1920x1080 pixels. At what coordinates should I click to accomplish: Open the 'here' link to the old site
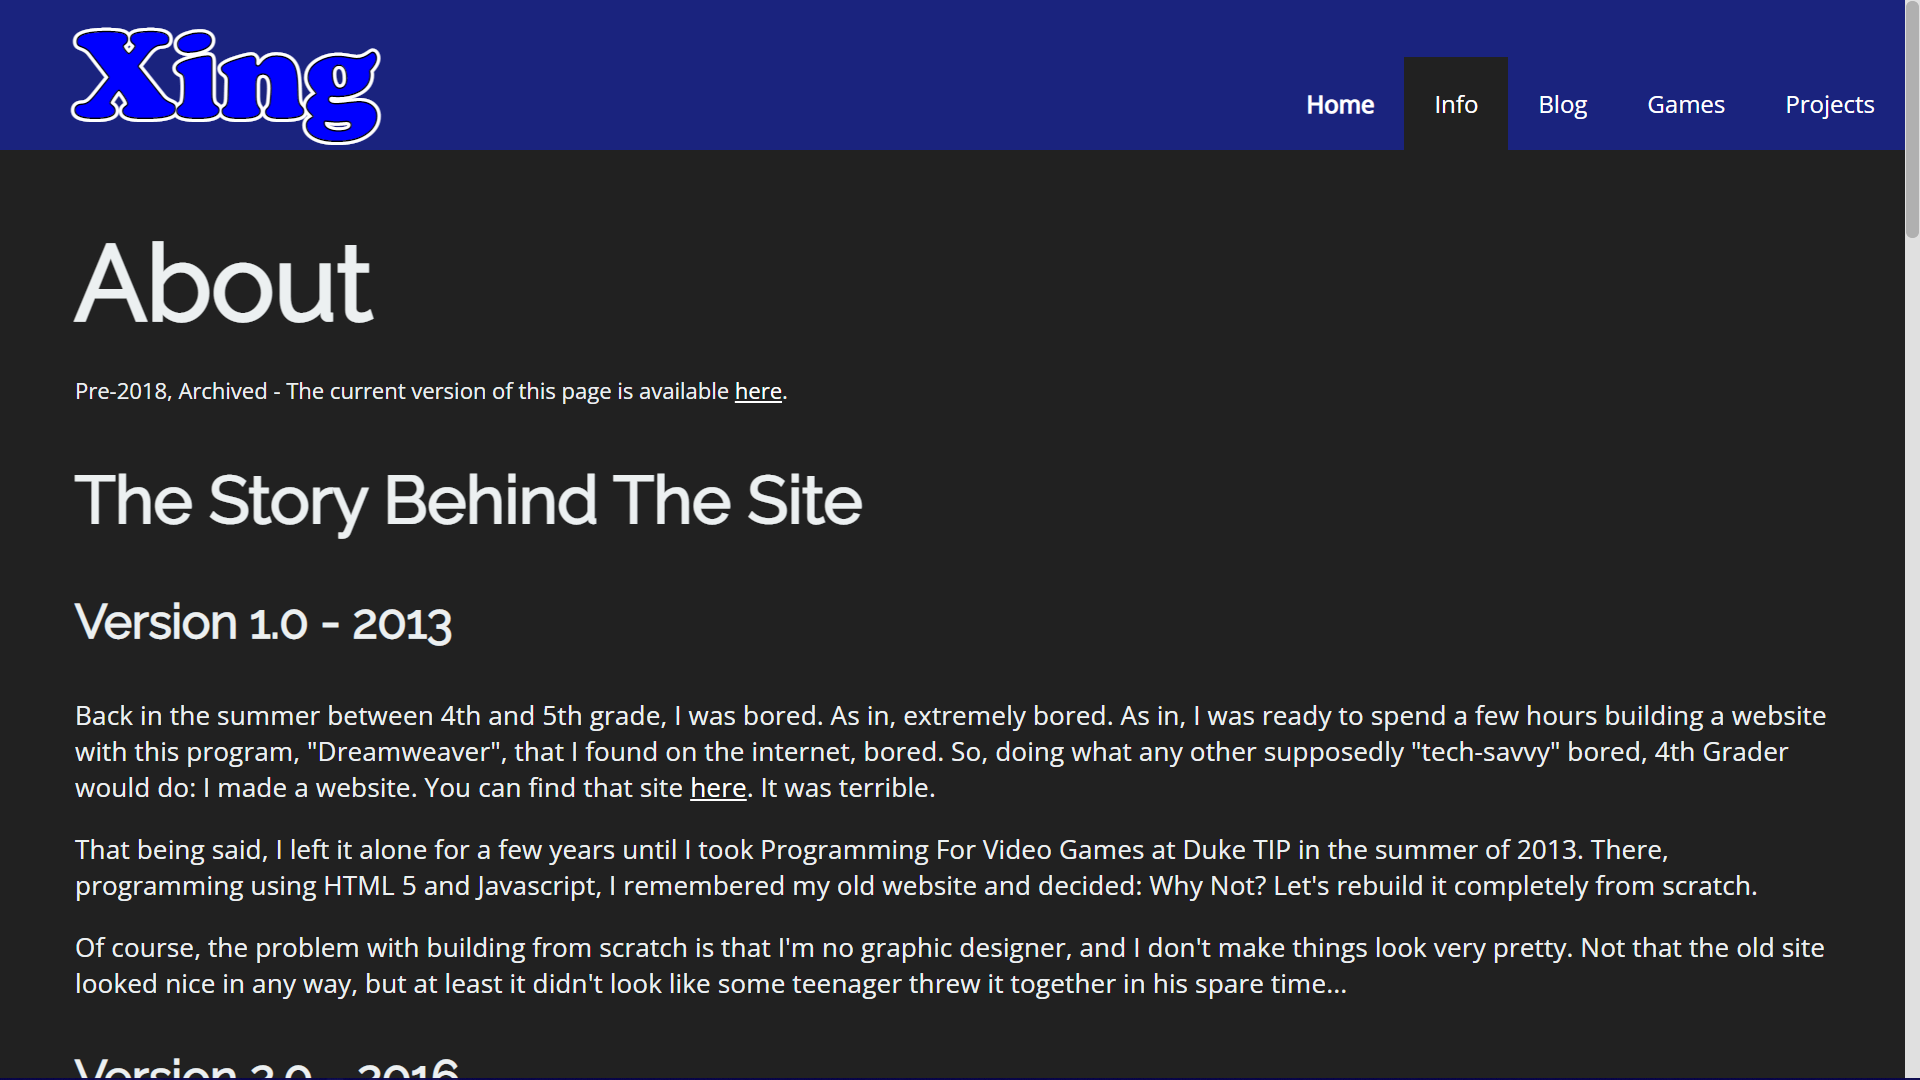tap(718, 788)
